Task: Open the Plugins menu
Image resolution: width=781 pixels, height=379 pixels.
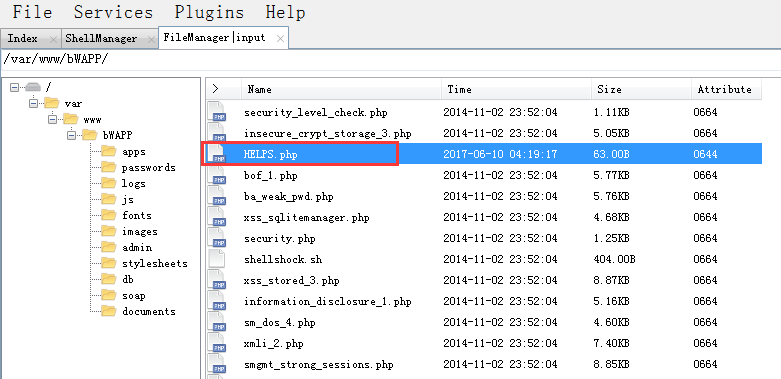Action: point(209,12)
